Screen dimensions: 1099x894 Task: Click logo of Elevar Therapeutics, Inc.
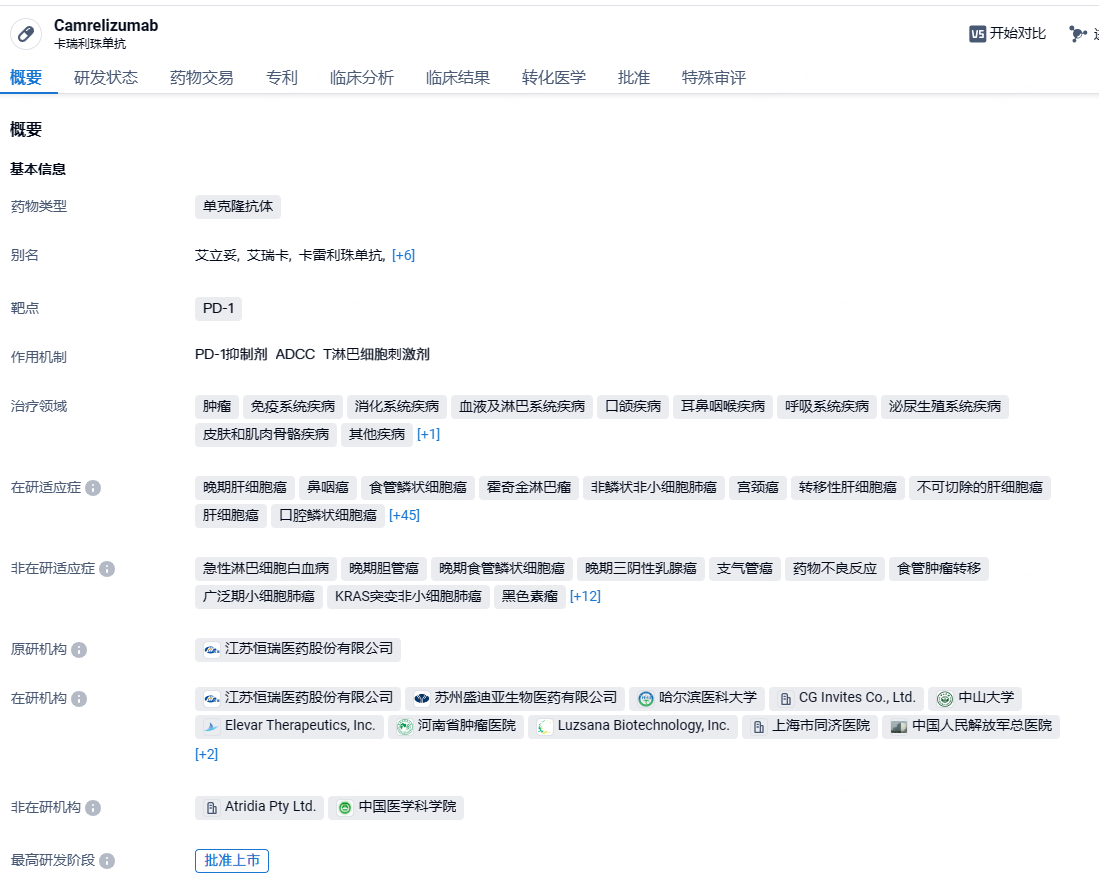[211, 727]
